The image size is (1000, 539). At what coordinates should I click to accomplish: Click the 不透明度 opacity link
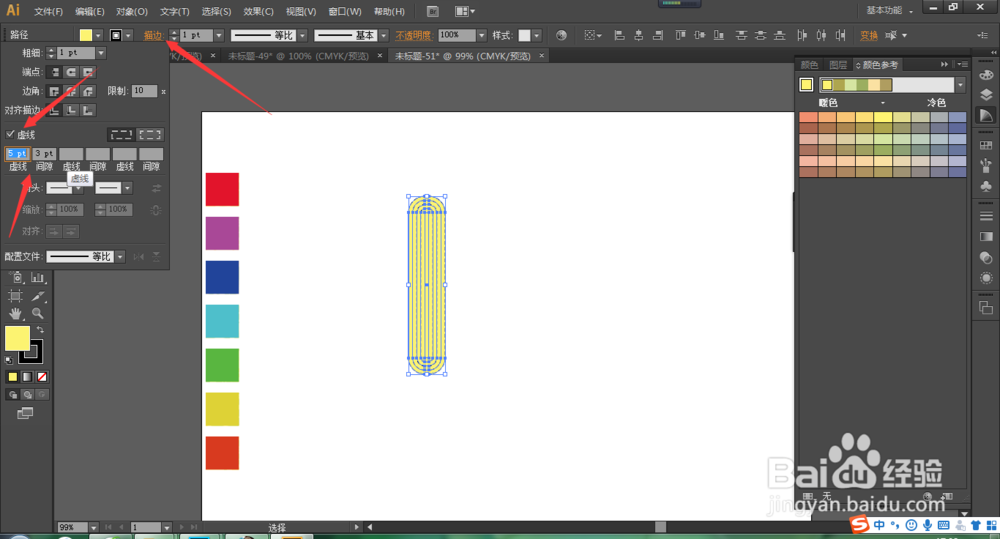pos(413,36)
